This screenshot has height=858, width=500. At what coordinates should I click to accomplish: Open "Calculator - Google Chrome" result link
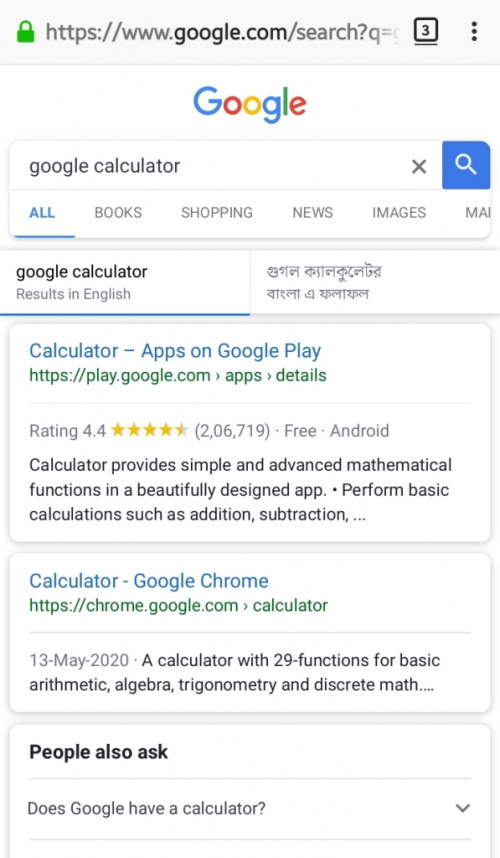click(x=149, y=581)
